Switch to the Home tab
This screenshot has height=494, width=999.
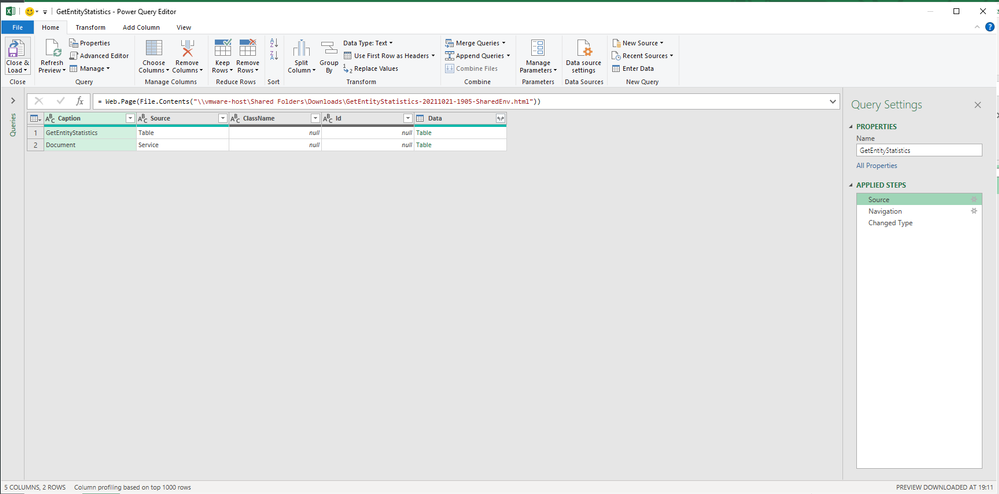50,27
